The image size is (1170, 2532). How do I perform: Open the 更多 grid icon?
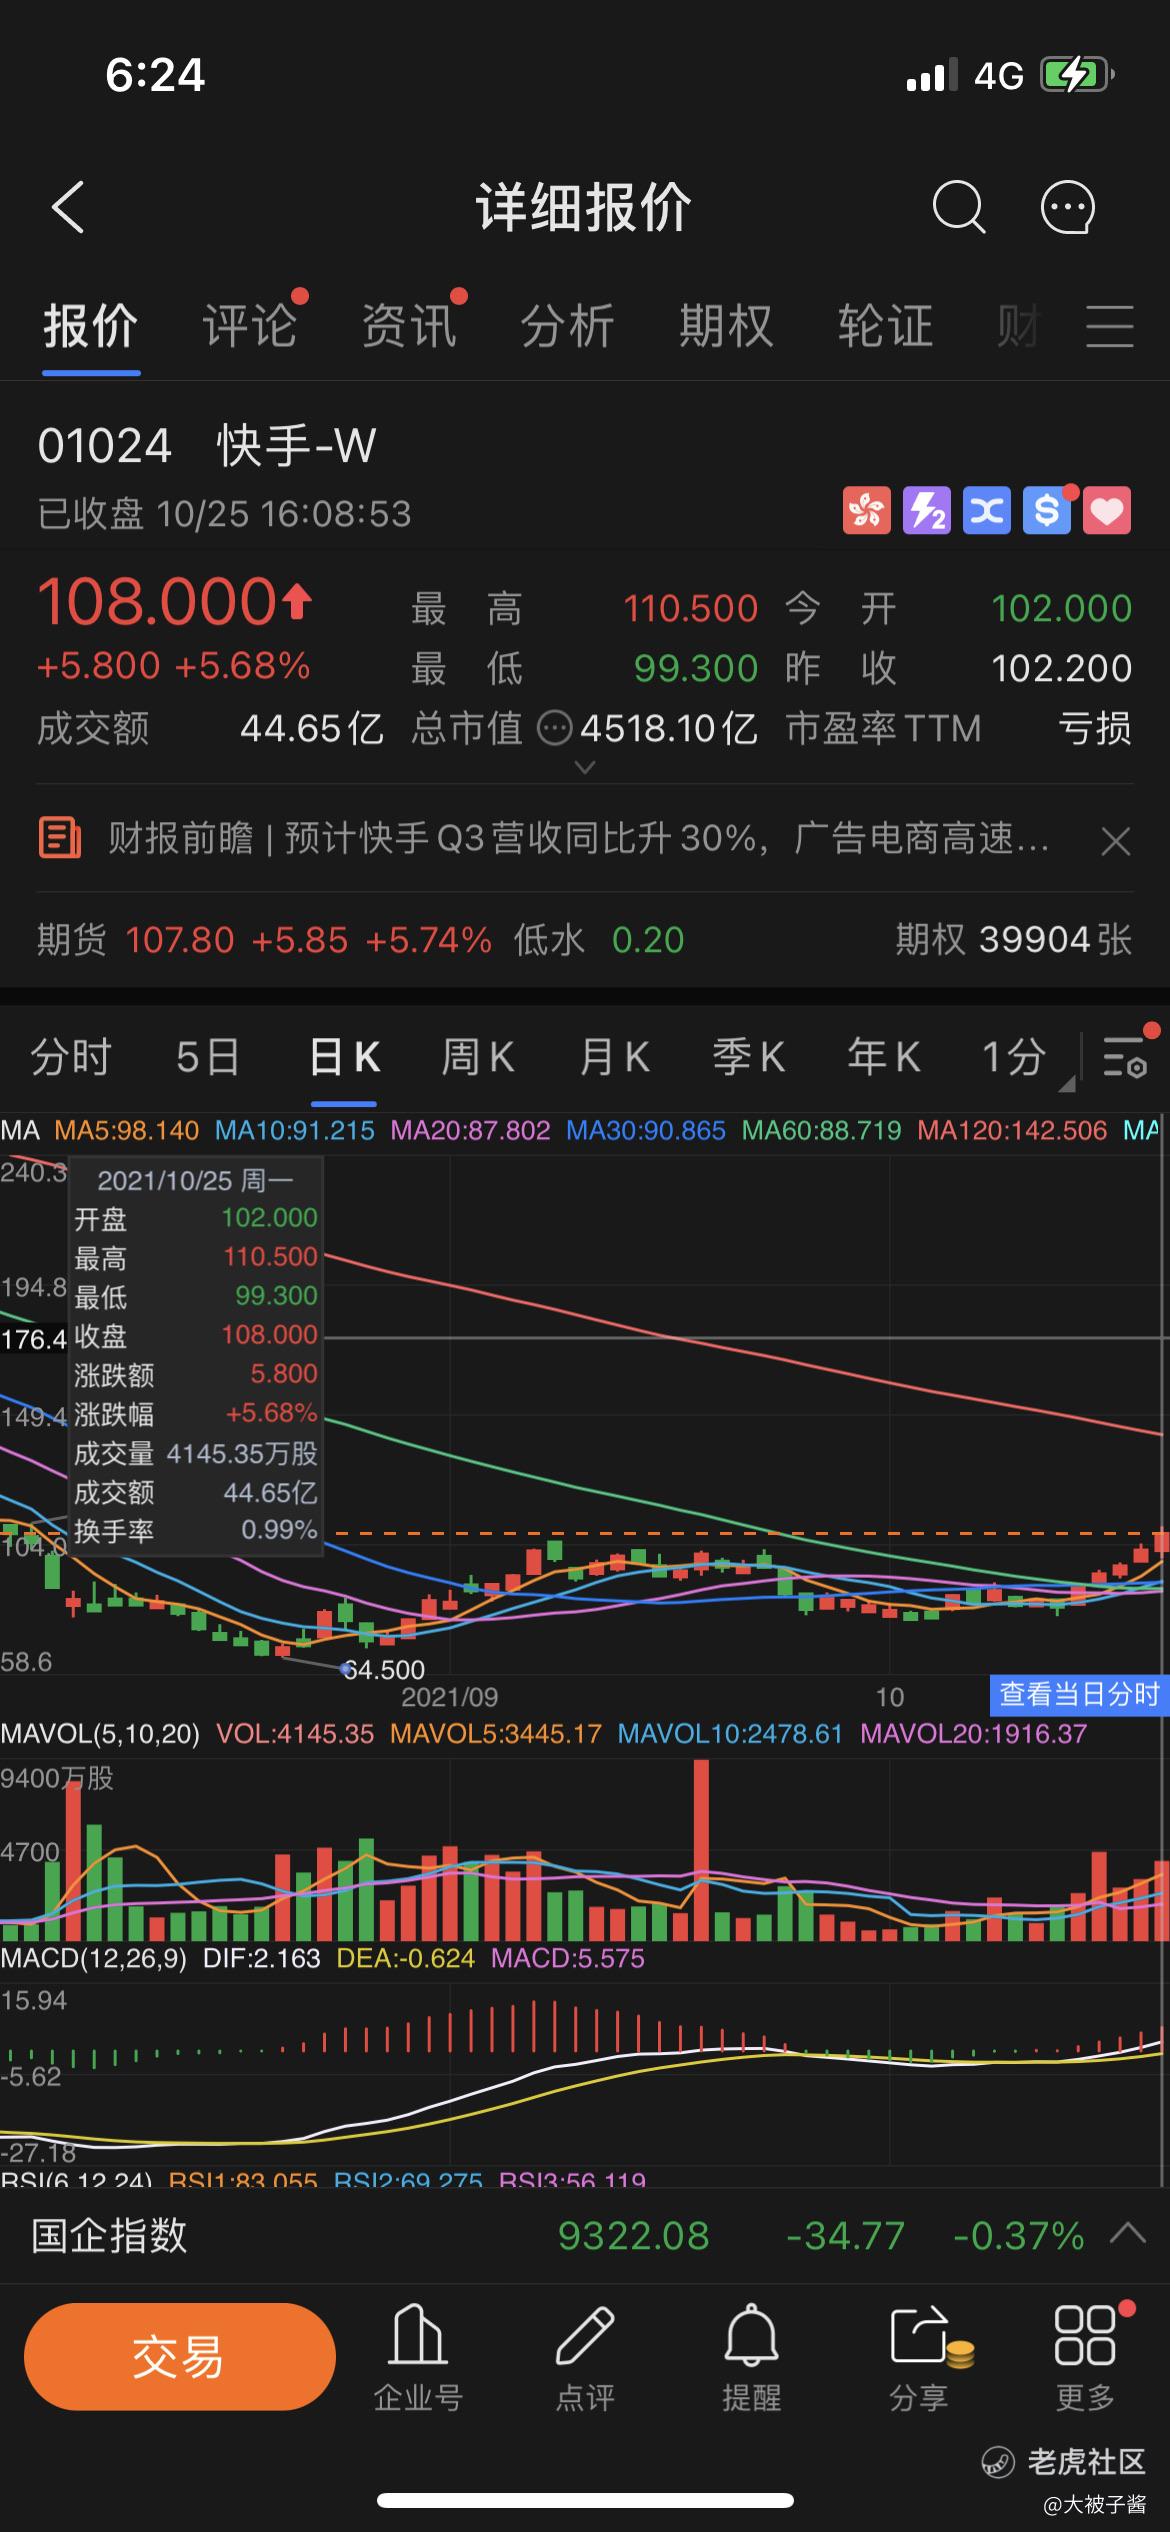1085,2336
